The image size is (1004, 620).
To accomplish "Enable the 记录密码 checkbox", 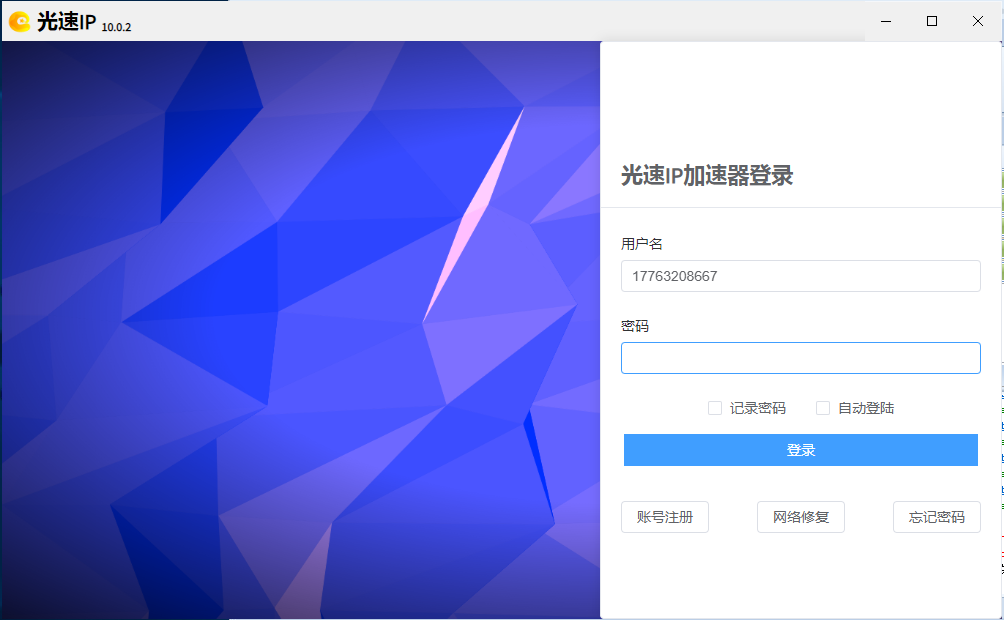I will (x=715, y=408).
